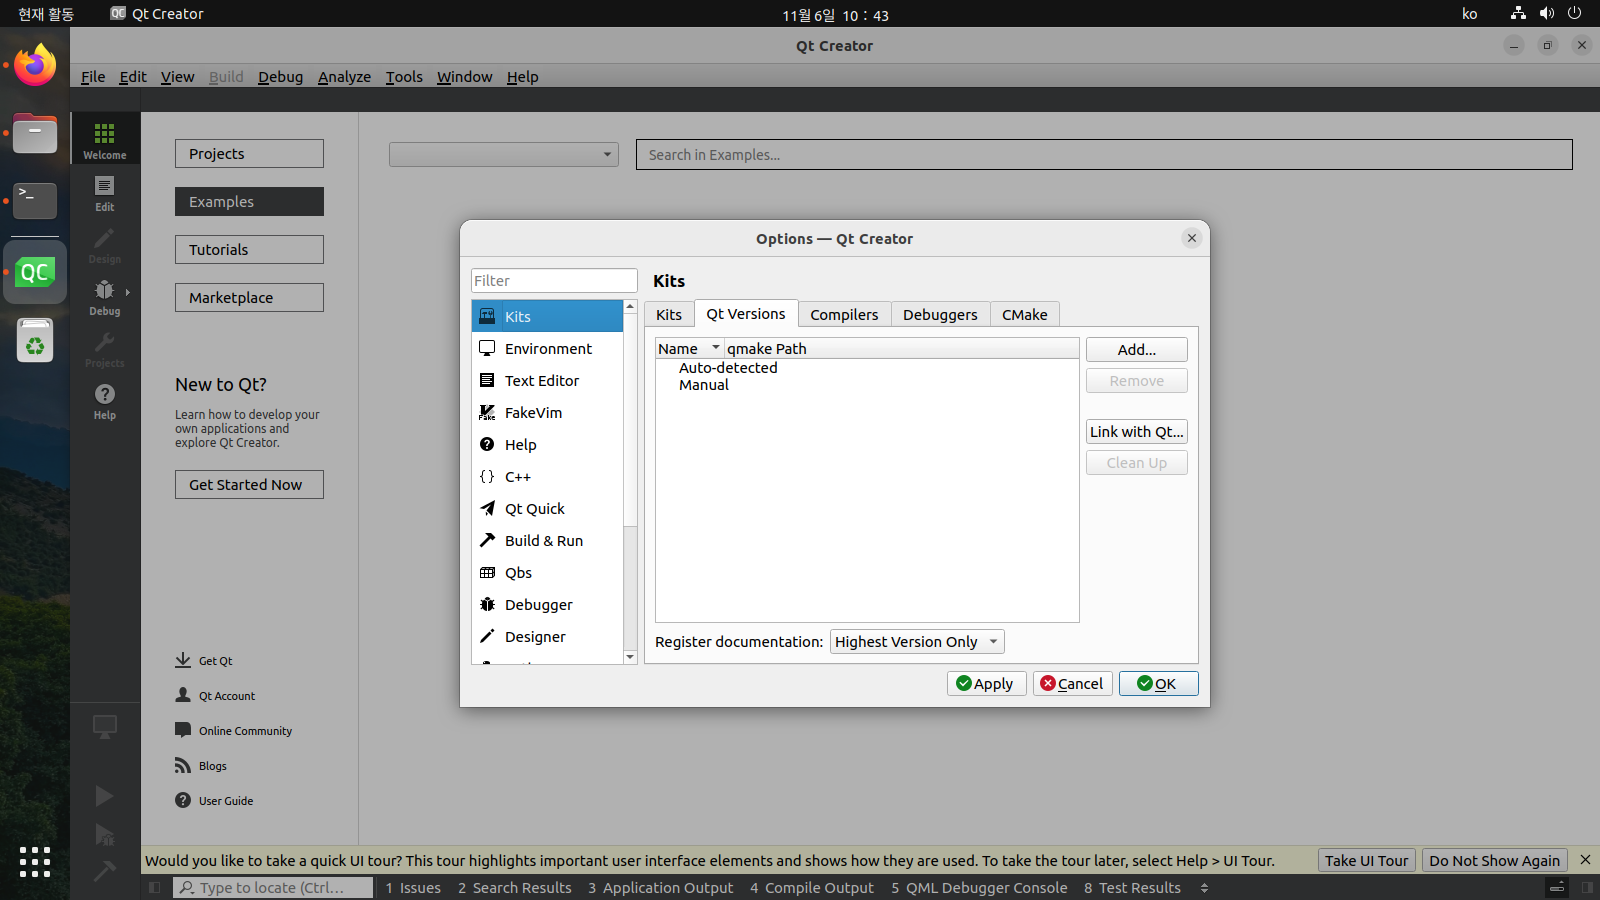Apply the options changes

point(986,683)
